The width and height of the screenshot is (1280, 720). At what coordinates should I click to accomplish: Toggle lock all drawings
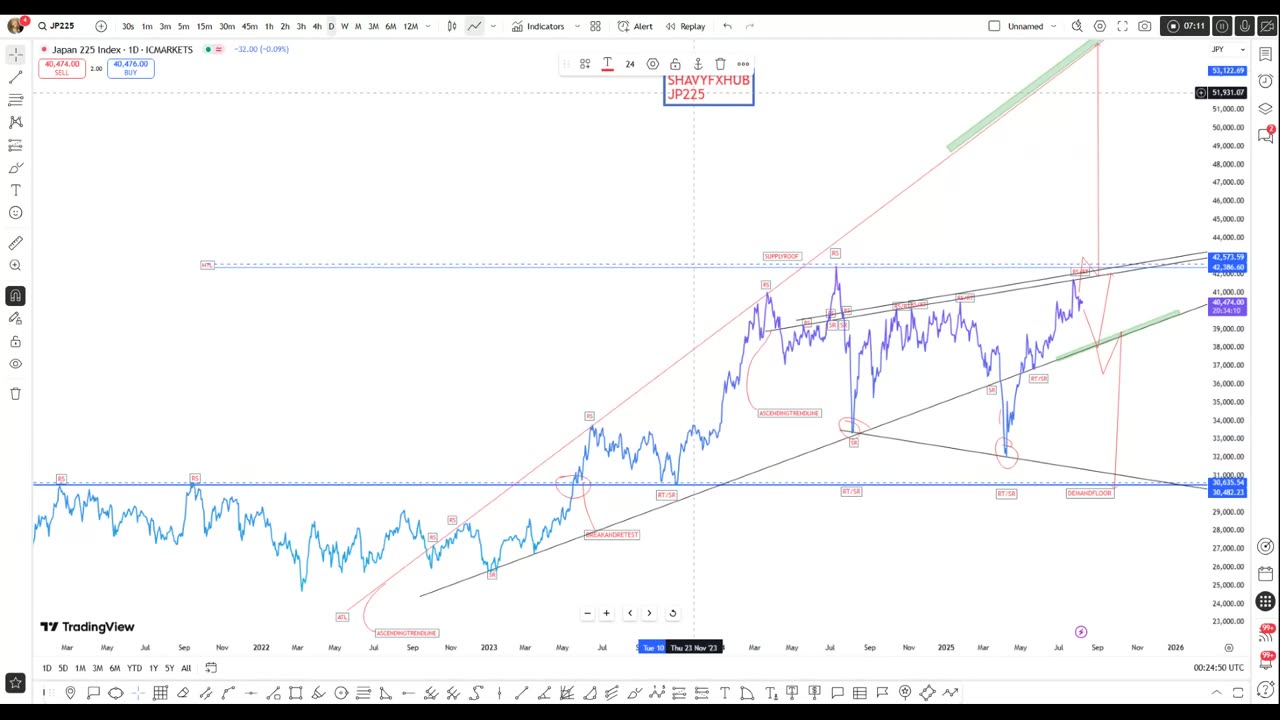[15, 341]
